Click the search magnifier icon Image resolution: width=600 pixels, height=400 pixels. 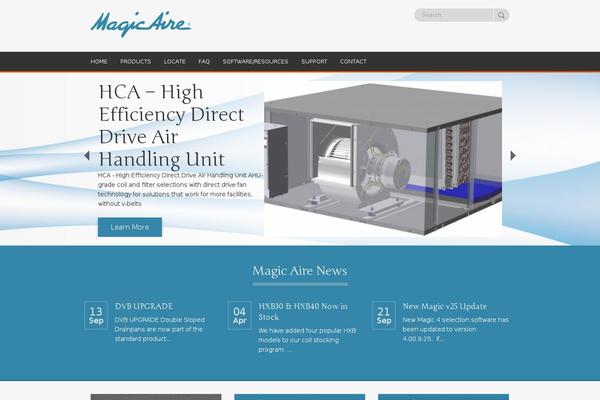click(501, 15)
